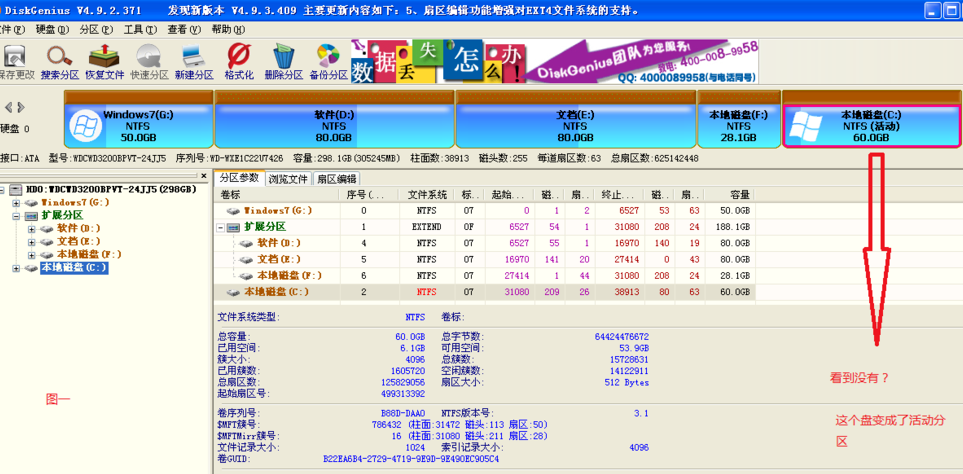Image resolution: width=963 pixels, height=474 pixels.
Task: Click the new version update notice in title bar
Action: pos(403,10)
